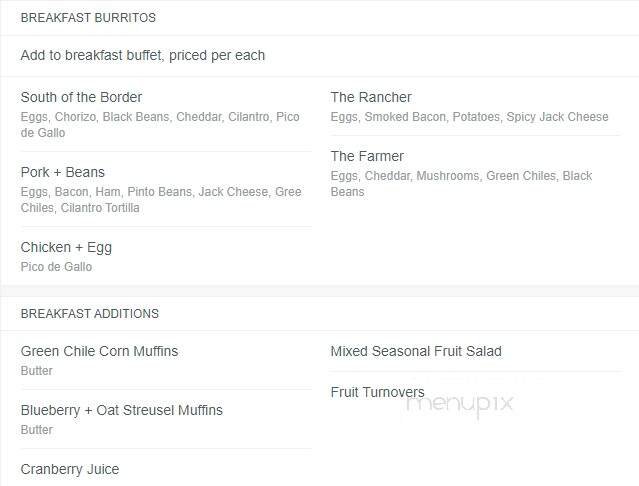Image resolution: width=639 pixels, height=486 pixels.
Task: Click the 'Add to breakfast buffet' note
Action: pos(142,56)
